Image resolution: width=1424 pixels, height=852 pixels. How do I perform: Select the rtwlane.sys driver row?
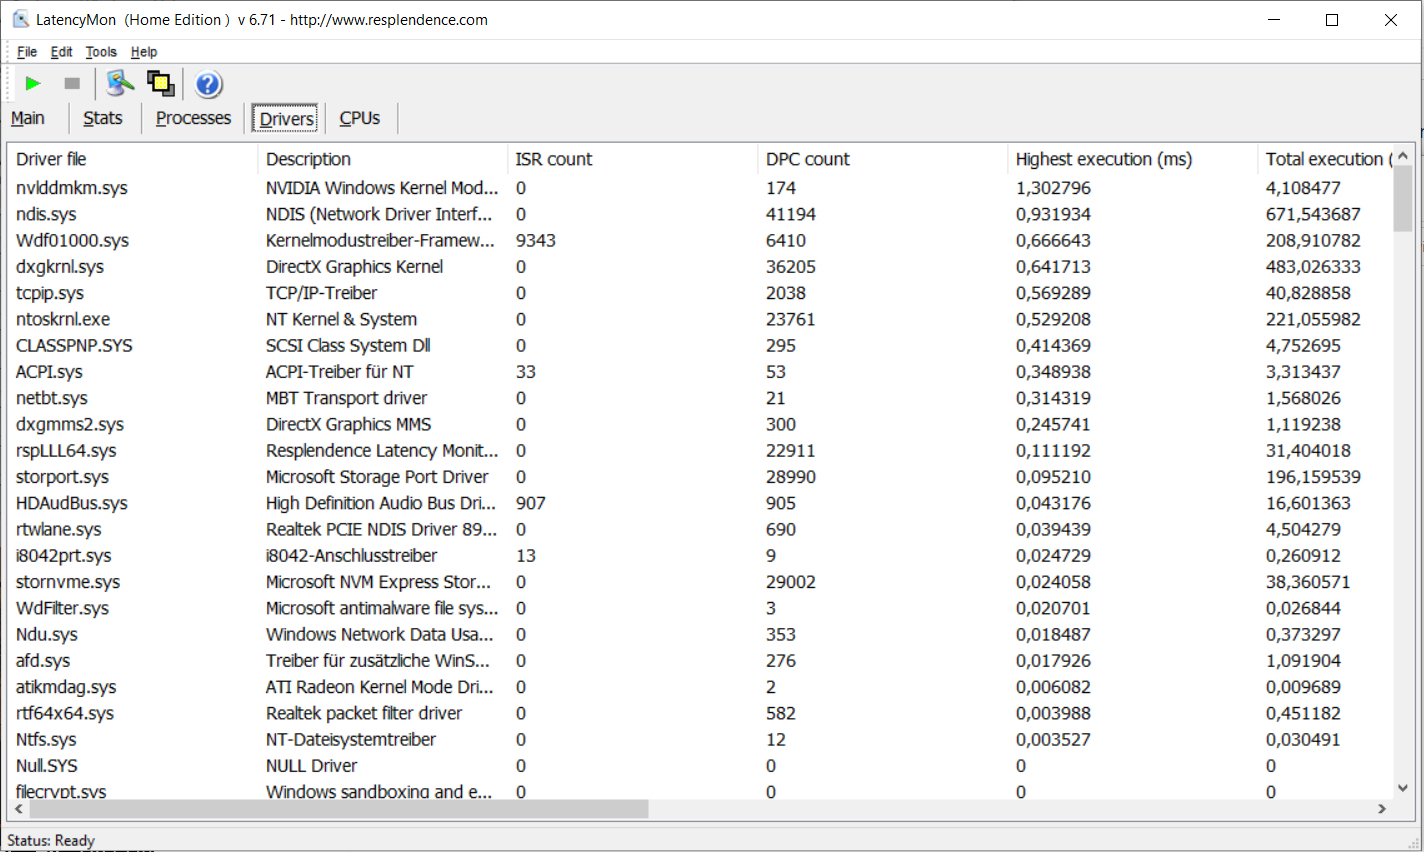click(x=700, y=529)
